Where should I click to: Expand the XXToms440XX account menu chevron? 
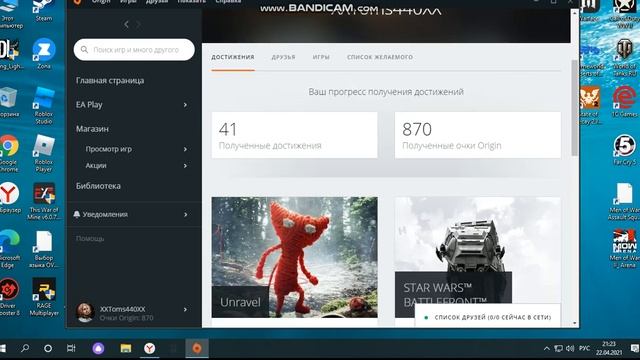click(x=185, y=309)
